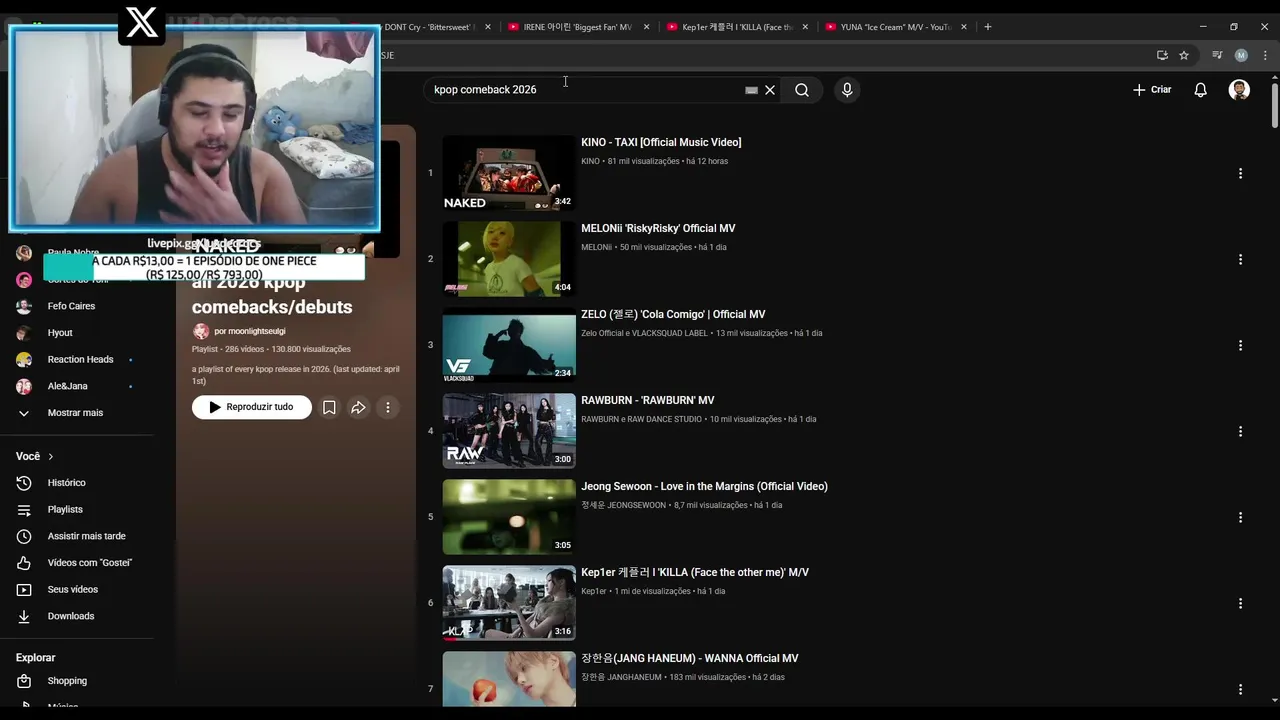Click the ZELO Cola Comigo thumbnail
The image size is (1280, 720).
tap(509, 345)
